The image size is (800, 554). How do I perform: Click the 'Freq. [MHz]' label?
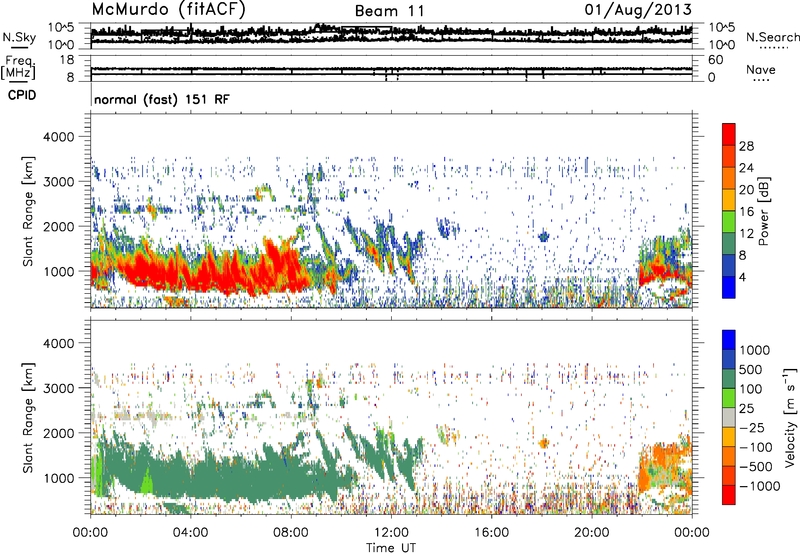click(19, 67)
